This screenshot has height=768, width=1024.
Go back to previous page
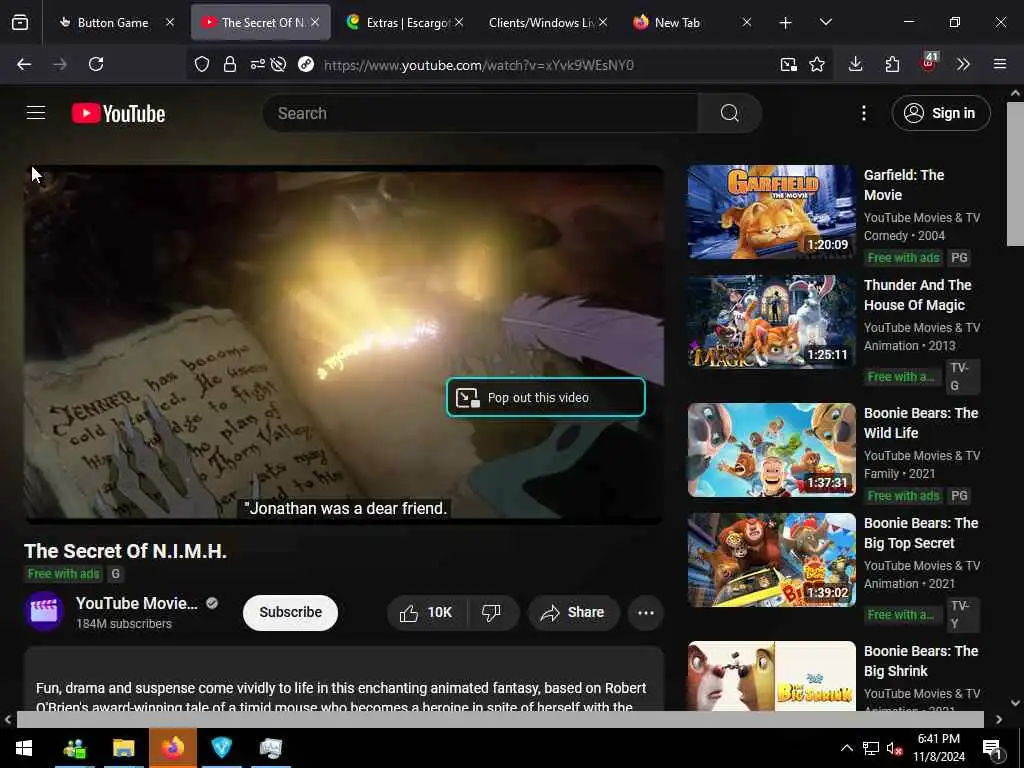click(x=24, y=64)
